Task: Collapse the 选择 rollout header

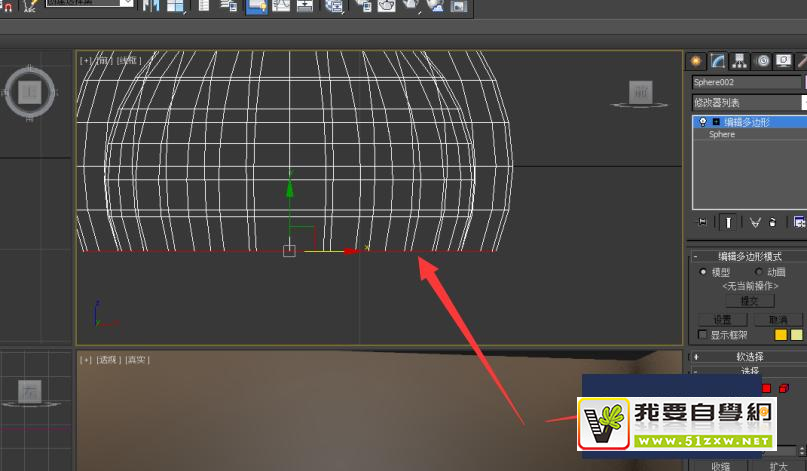Action: click(747, 370)
